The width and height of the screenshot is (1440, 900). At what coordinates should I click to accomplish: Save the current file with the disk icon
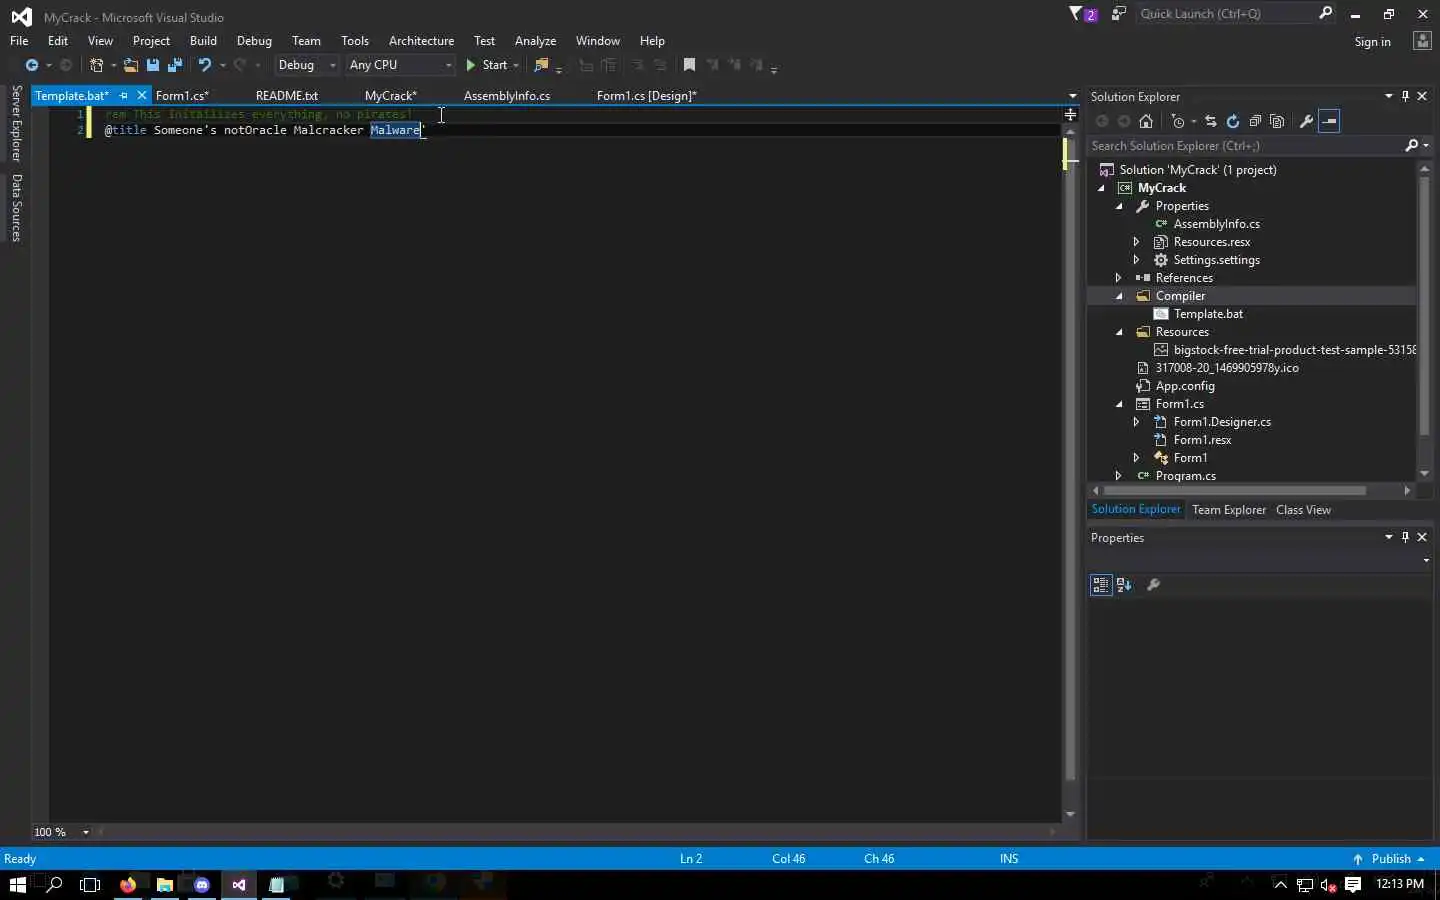point(153,65)
